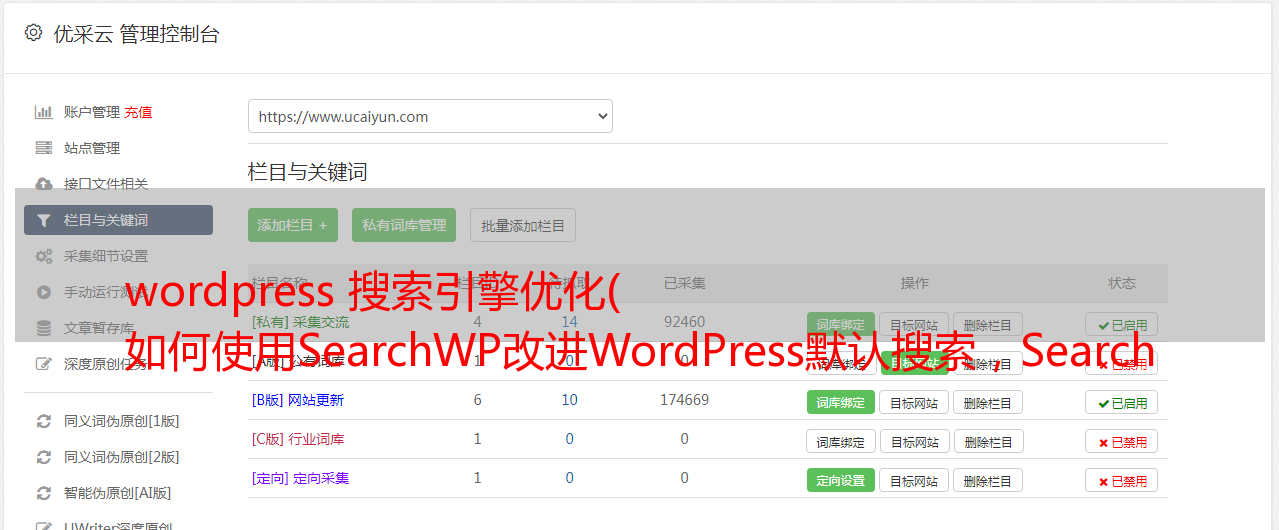Click the red 充值 link
1279x530 pixels.
coord(139,112)
